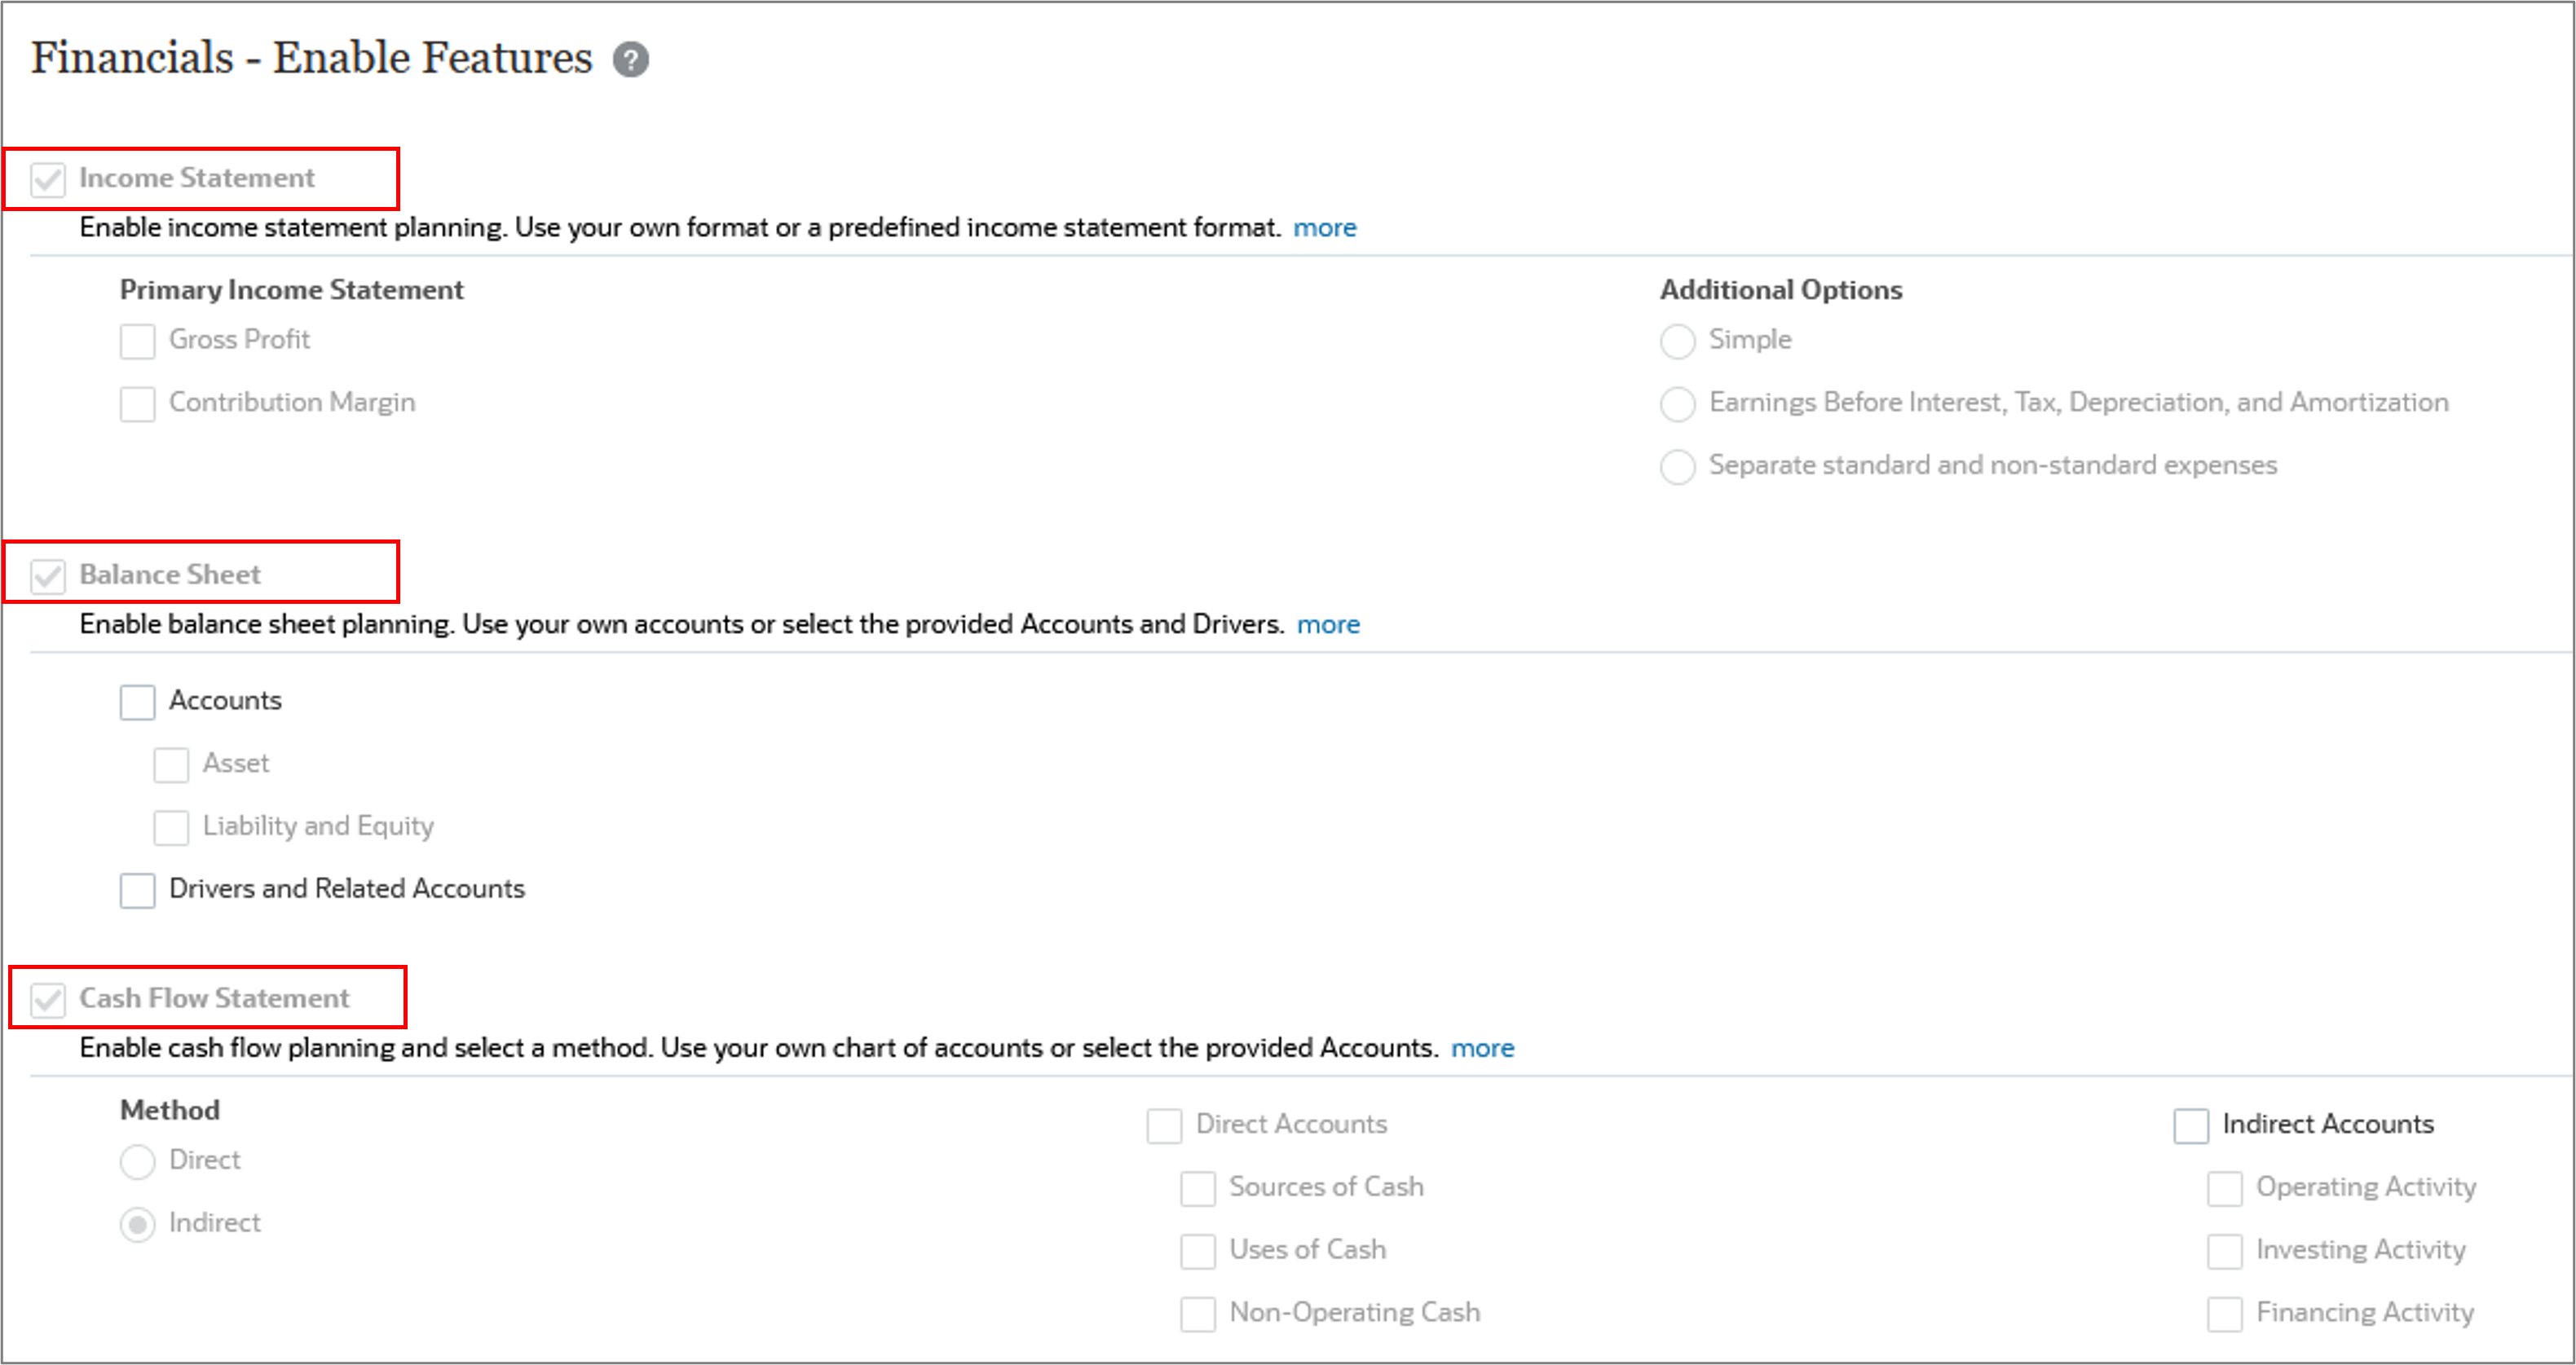This screenshot has width=2576, height=1365.
Task: Enable the Indirect Accounts checkbox
Action: (2190, 1125)
